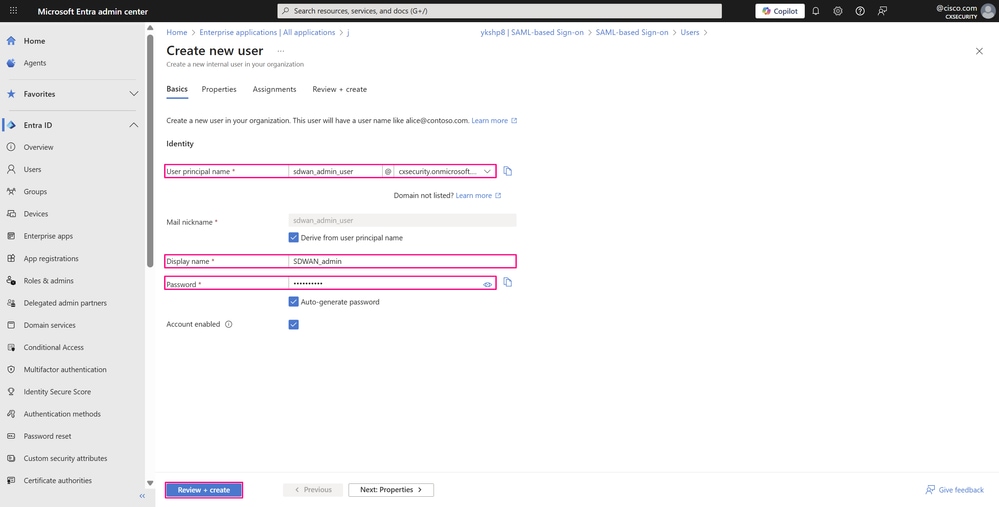Click the Password reset icon

point(11,436)
